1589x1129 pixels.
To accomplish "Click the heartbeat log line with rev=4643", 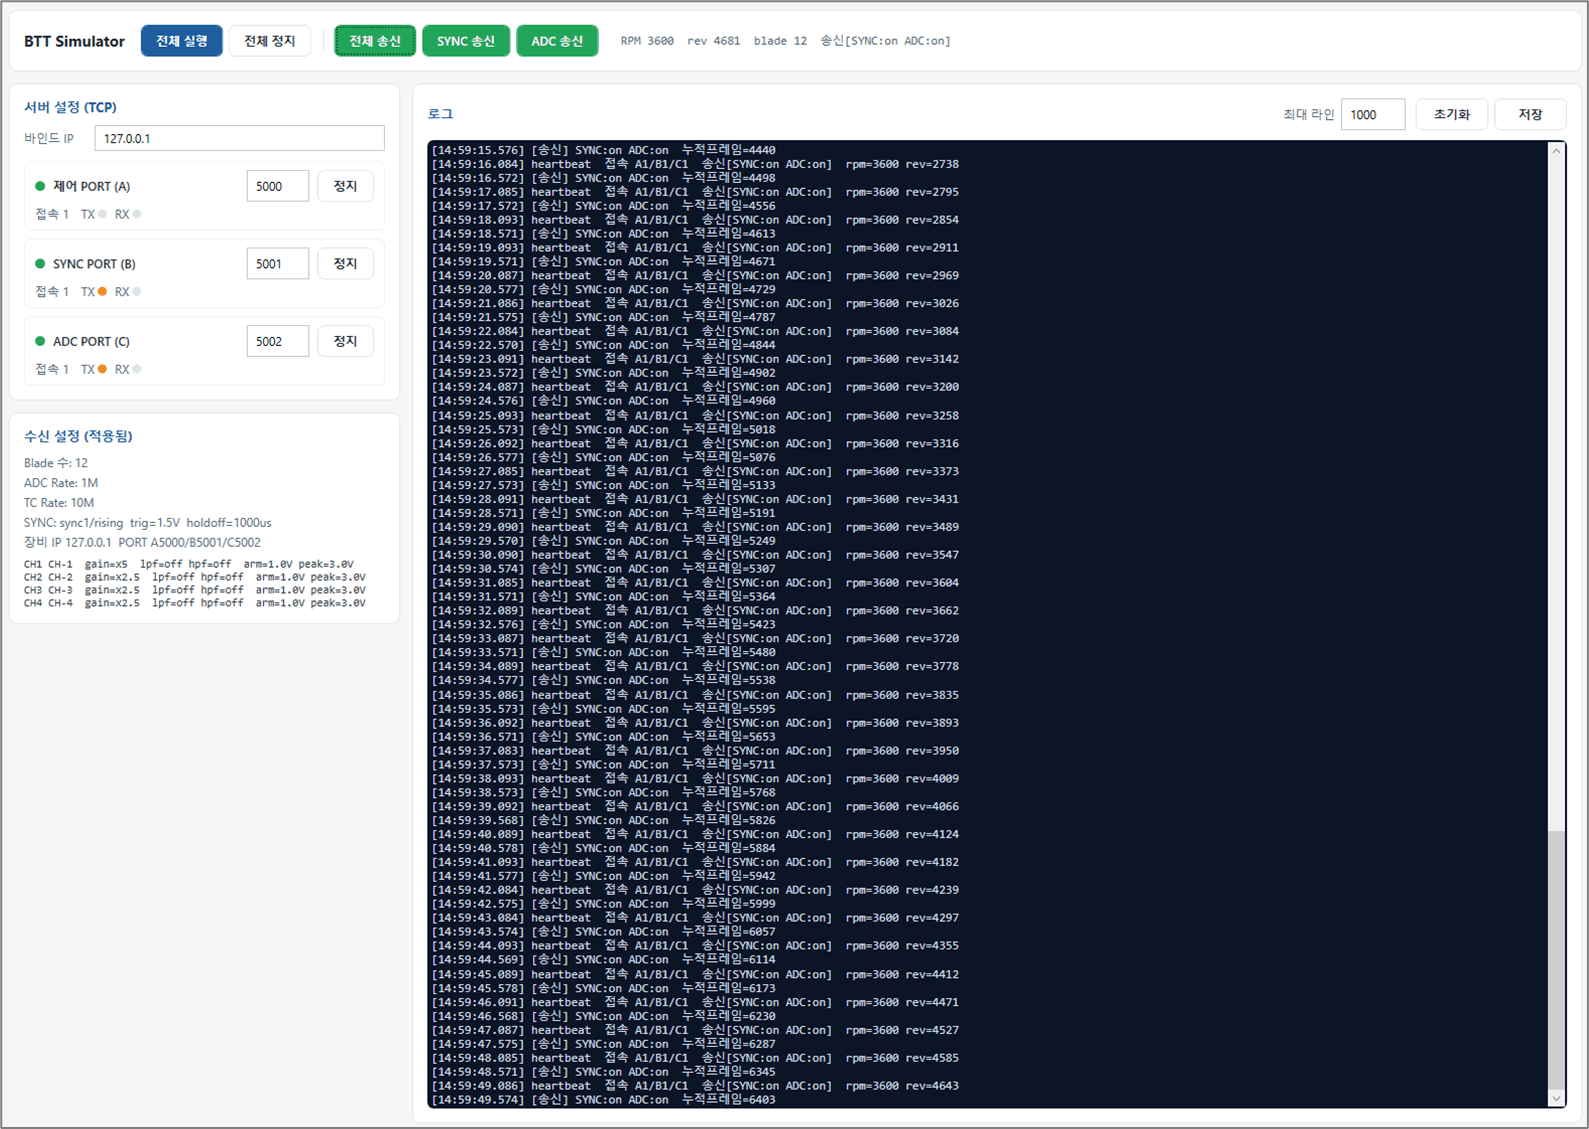I will (695, 1086).
